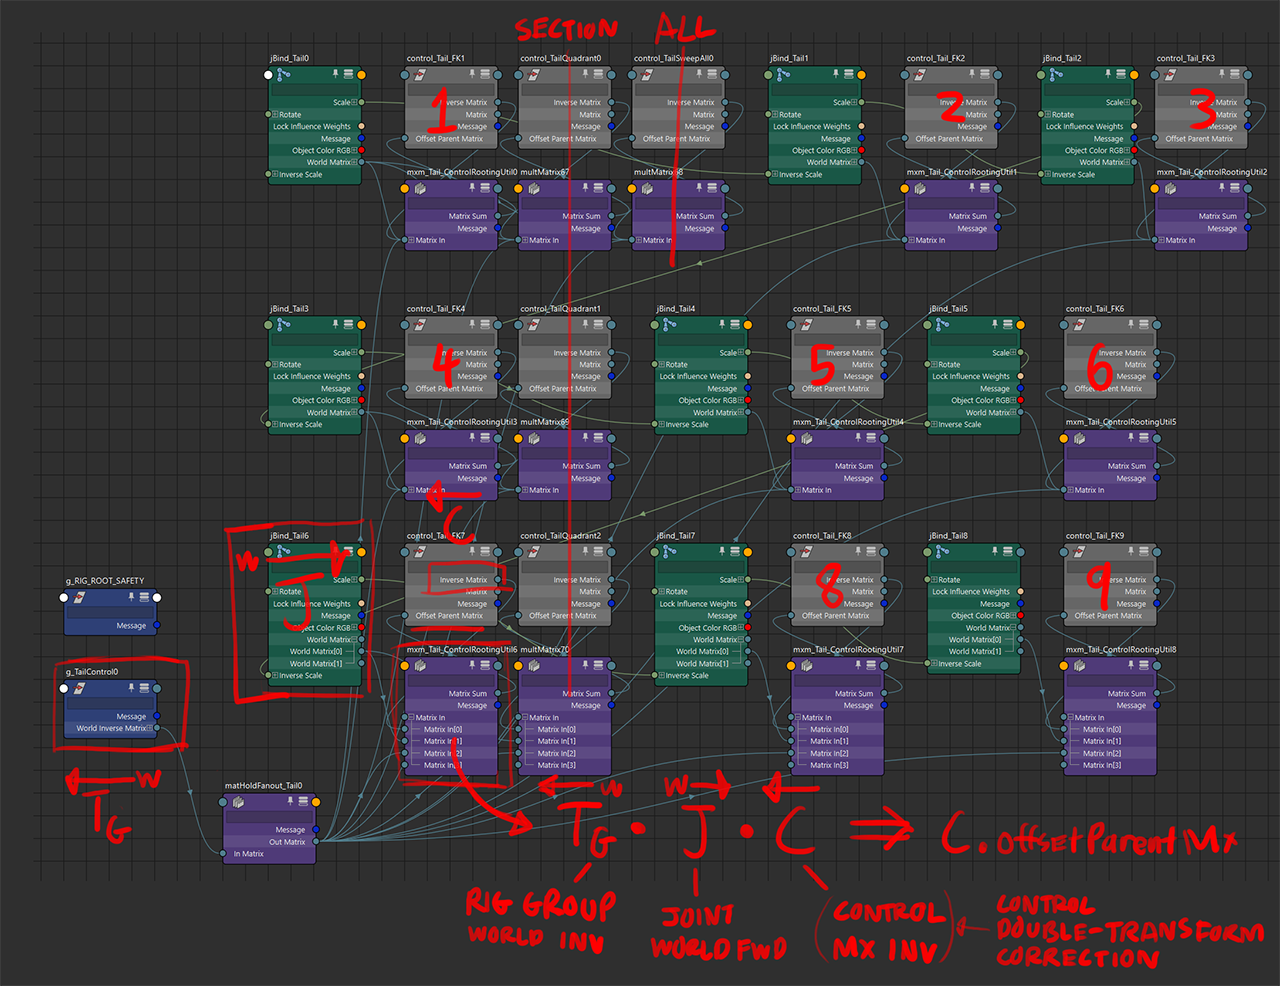
Task: Click the cube icon on mxm_Tail_ControlRootingUtil5 node
Action: click(x=1080, y=439)
